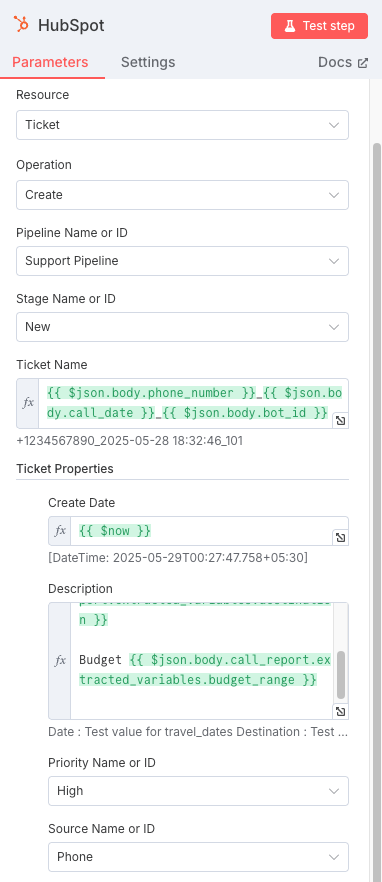This screenshot has height=882, width=382.
Task: Click the Priority Name or ID label
Action: [102, 763]
